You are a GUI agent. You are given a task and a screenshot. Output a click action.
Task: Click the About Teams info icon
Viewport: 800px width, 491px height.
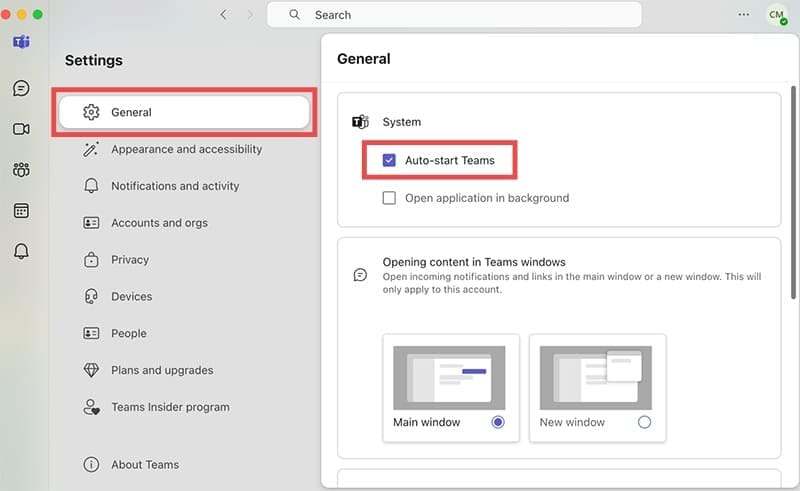click(91, 464)
